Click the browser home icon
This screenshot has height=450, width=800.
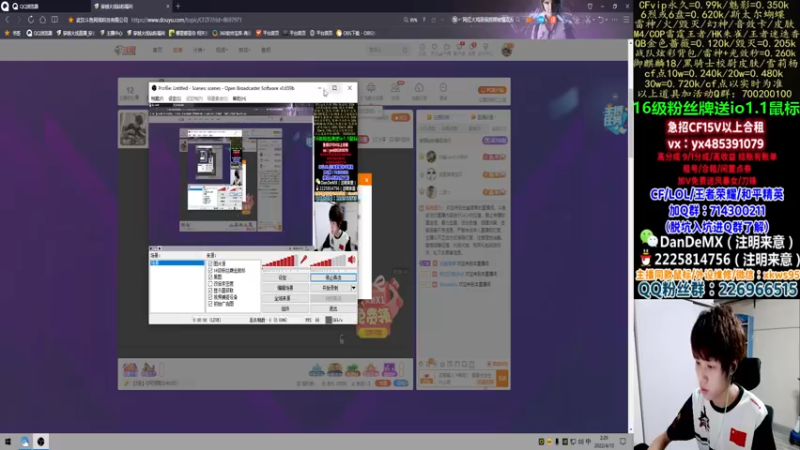(42, 20)
